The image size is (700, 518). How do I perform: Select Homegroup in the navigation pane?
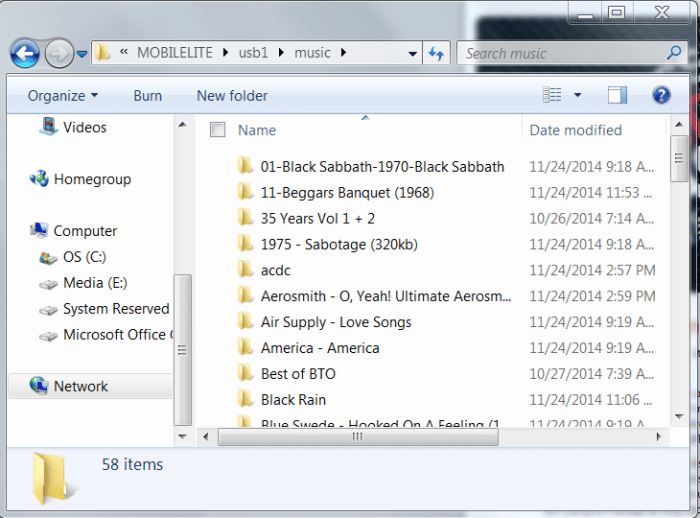80,179
